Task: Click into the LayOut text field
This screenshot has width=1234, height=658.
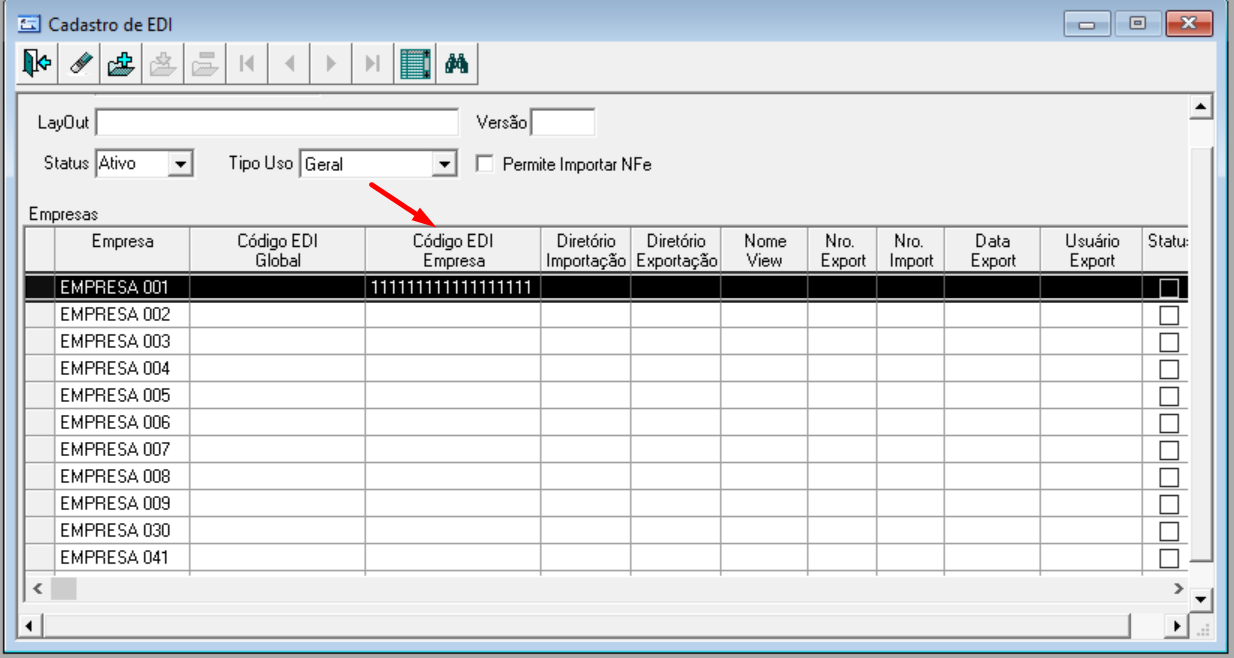Action: coord(276,123)
